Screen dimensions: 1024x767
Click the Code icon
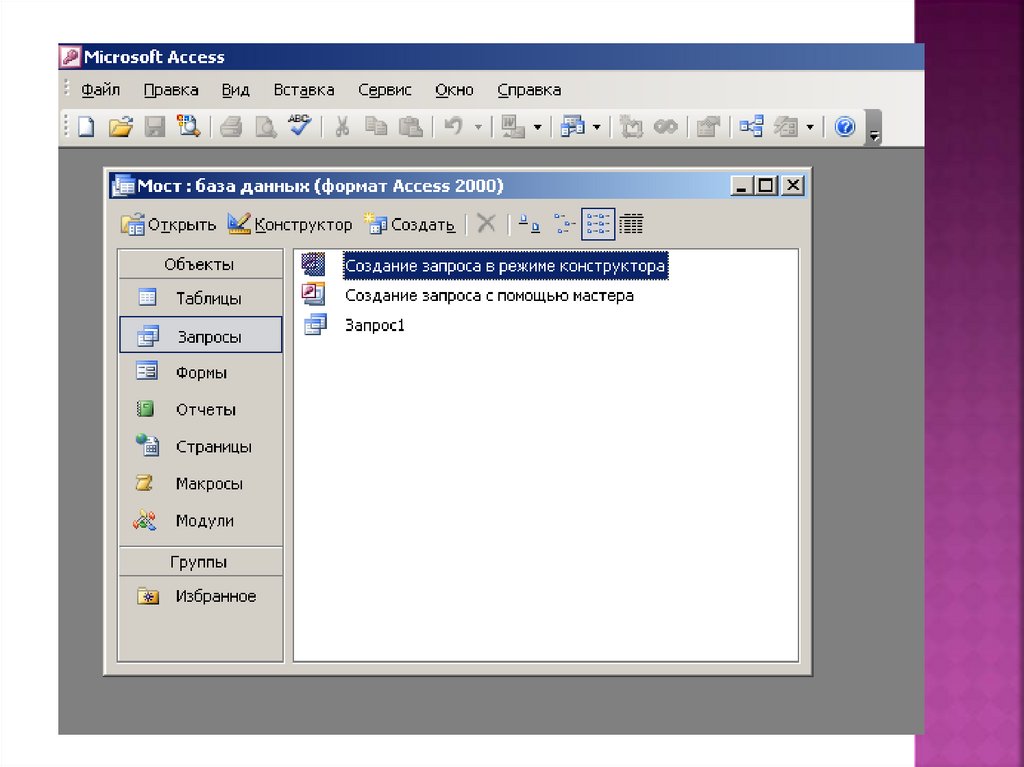click(x=631, y=126)
